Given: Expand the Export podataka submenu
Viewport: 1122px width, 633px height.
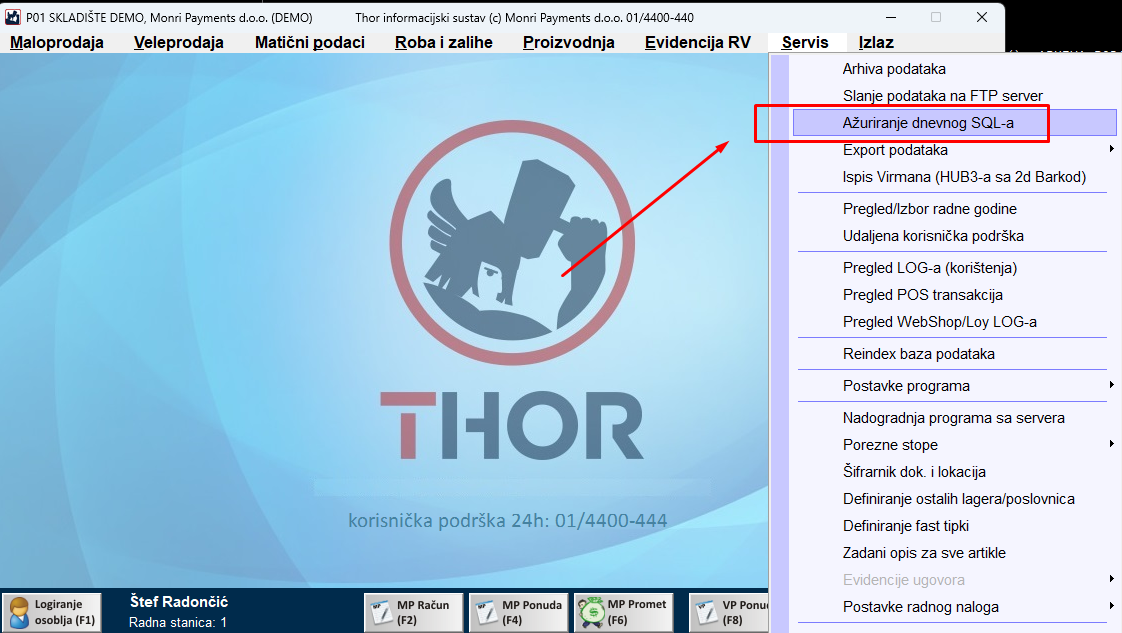Looking at the screenshot, I should click(955, 150).
